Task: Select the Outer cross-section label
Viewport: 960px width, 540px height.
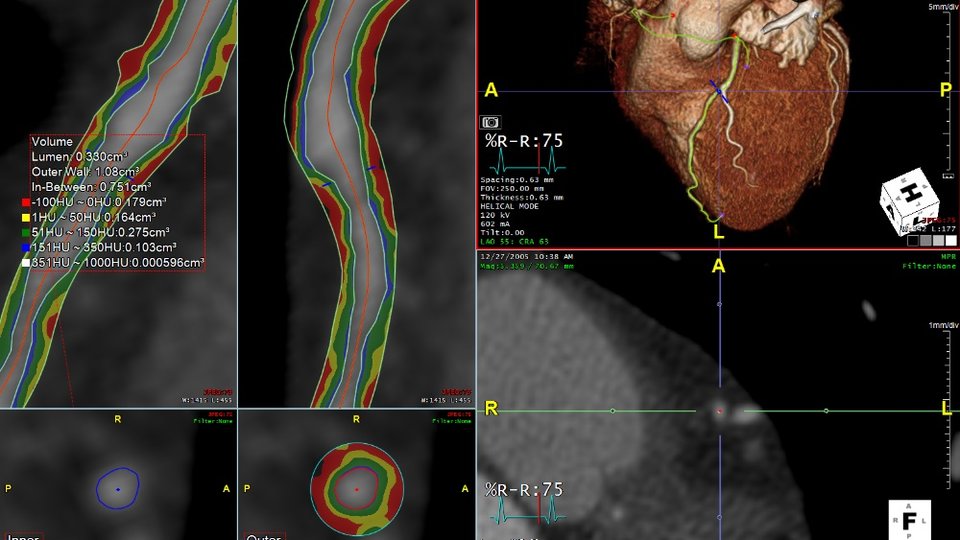Action: [264, 537]
